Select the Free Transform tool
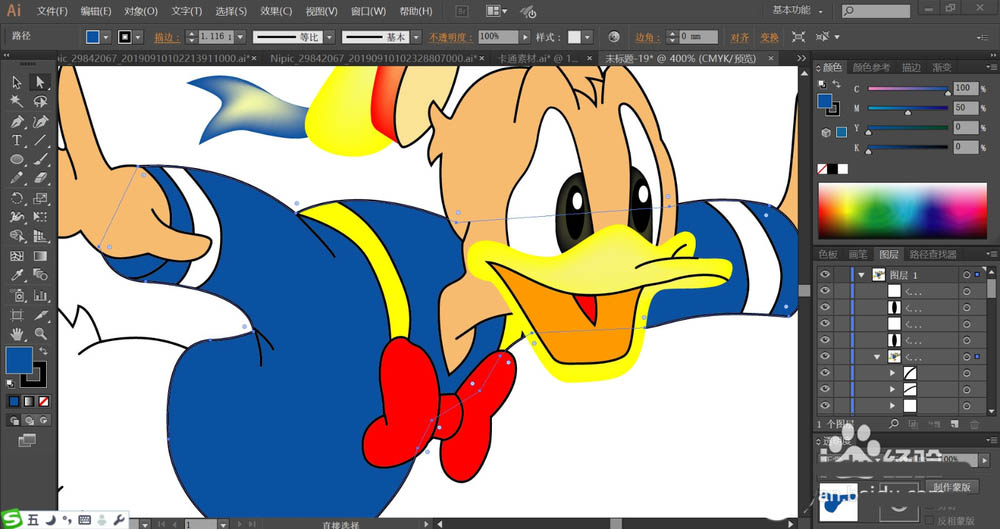The height and width of the screenshot is (529, 1000). tap(40, 217)
